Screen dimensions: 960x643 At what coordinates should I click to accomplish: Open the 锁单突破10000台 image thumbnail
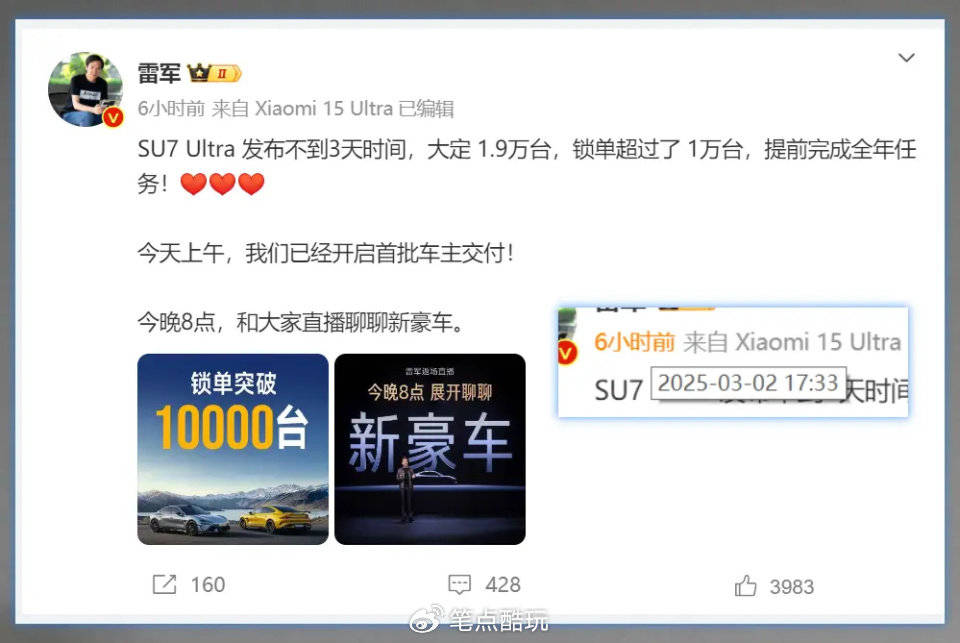pyautogui.click(x=233, y=449)
